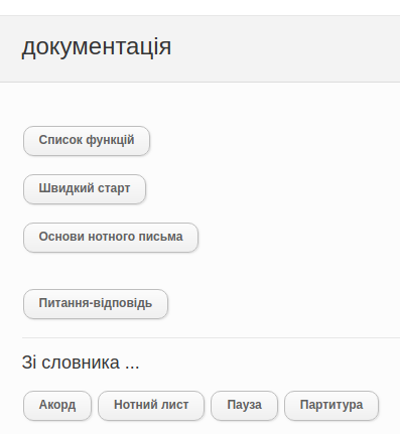Open the Список функцій button
This screenshot has height=434, width=400.
pos(86,141)
